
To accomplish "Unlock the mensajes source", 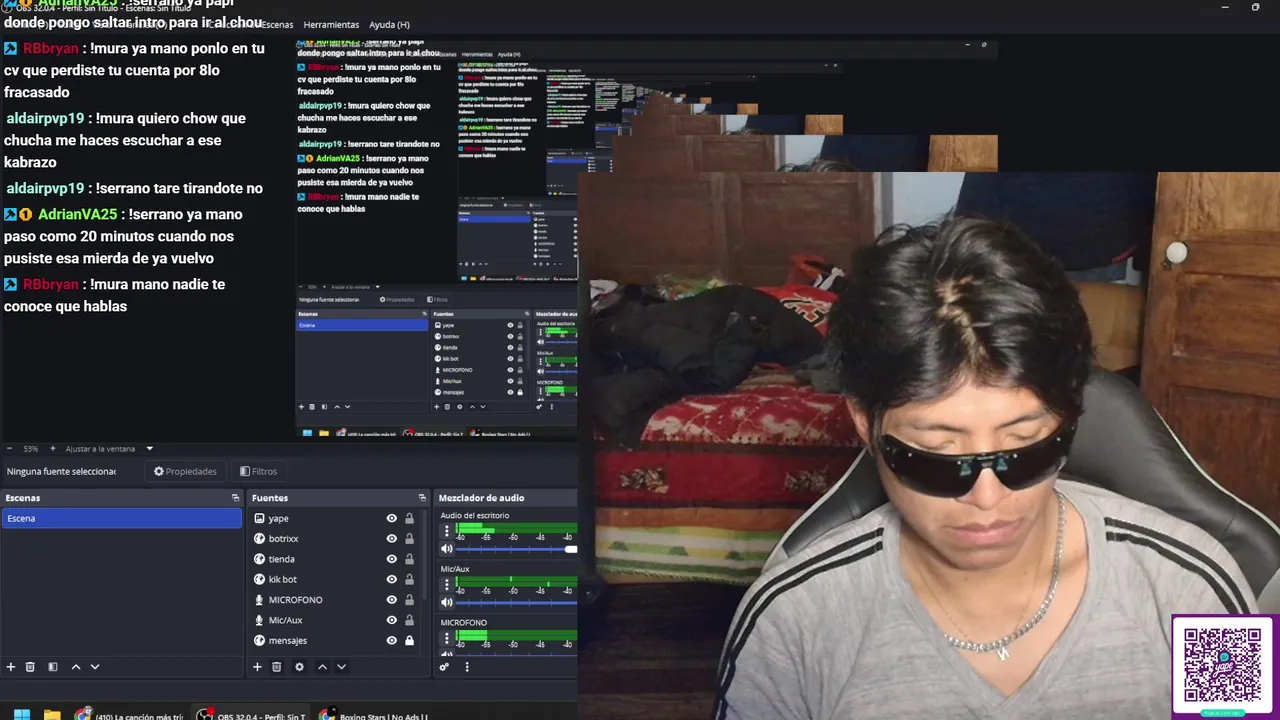I will coord(409,640).
